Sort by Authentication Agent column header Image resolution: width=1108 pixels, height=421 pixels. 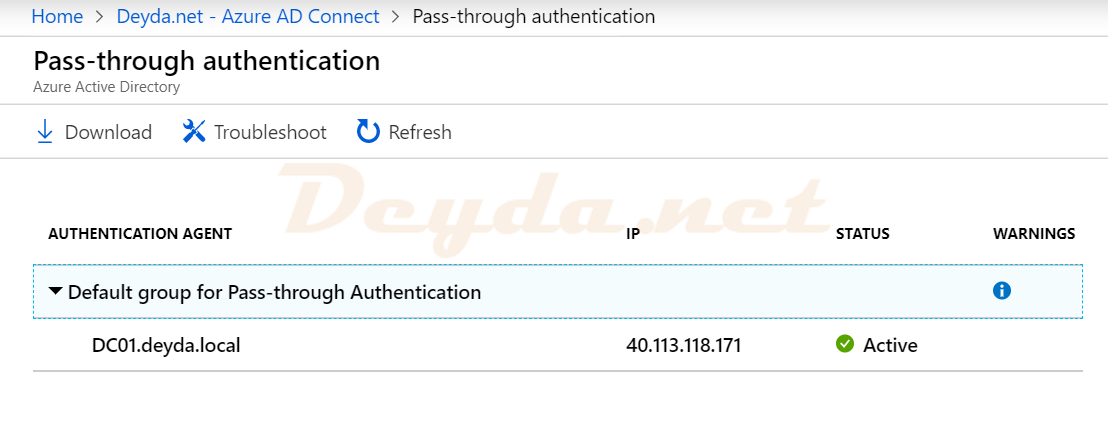pyautogui.click(x=140, y=234)
